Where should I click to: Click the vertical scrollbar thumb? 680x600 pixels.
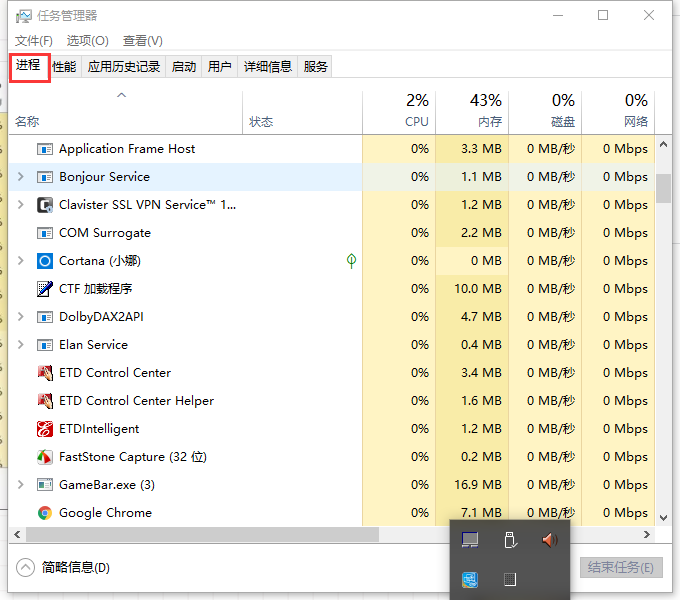tap(663, 188)
